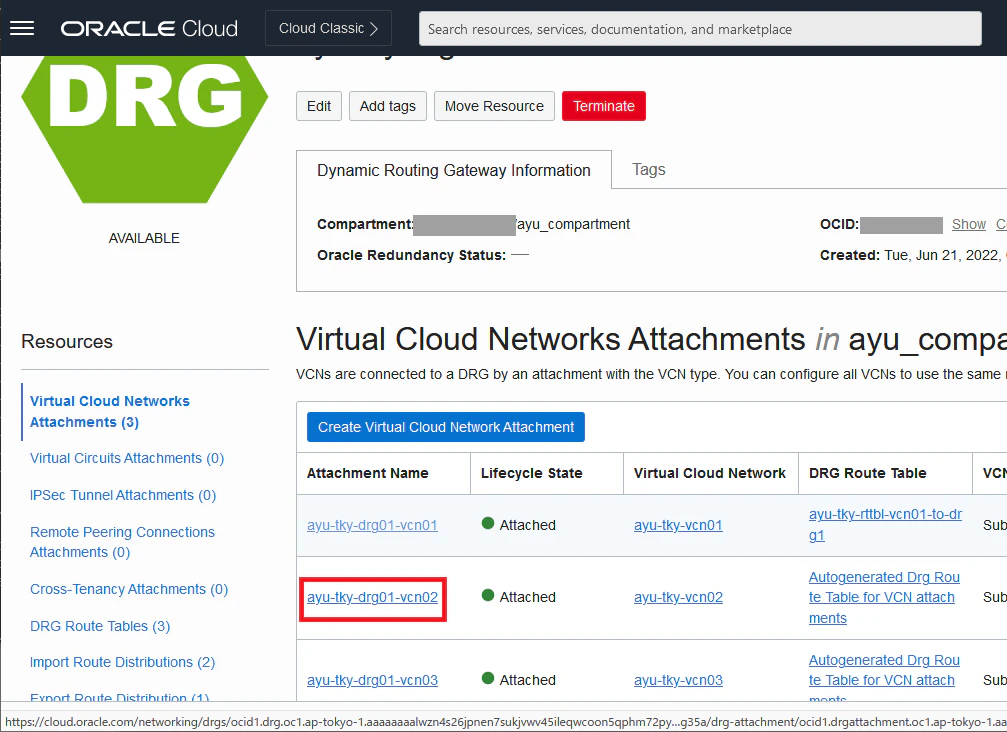
Task: Open Virtual Cloud Networks Attachments (3)
Action: (x=110, y=412)
